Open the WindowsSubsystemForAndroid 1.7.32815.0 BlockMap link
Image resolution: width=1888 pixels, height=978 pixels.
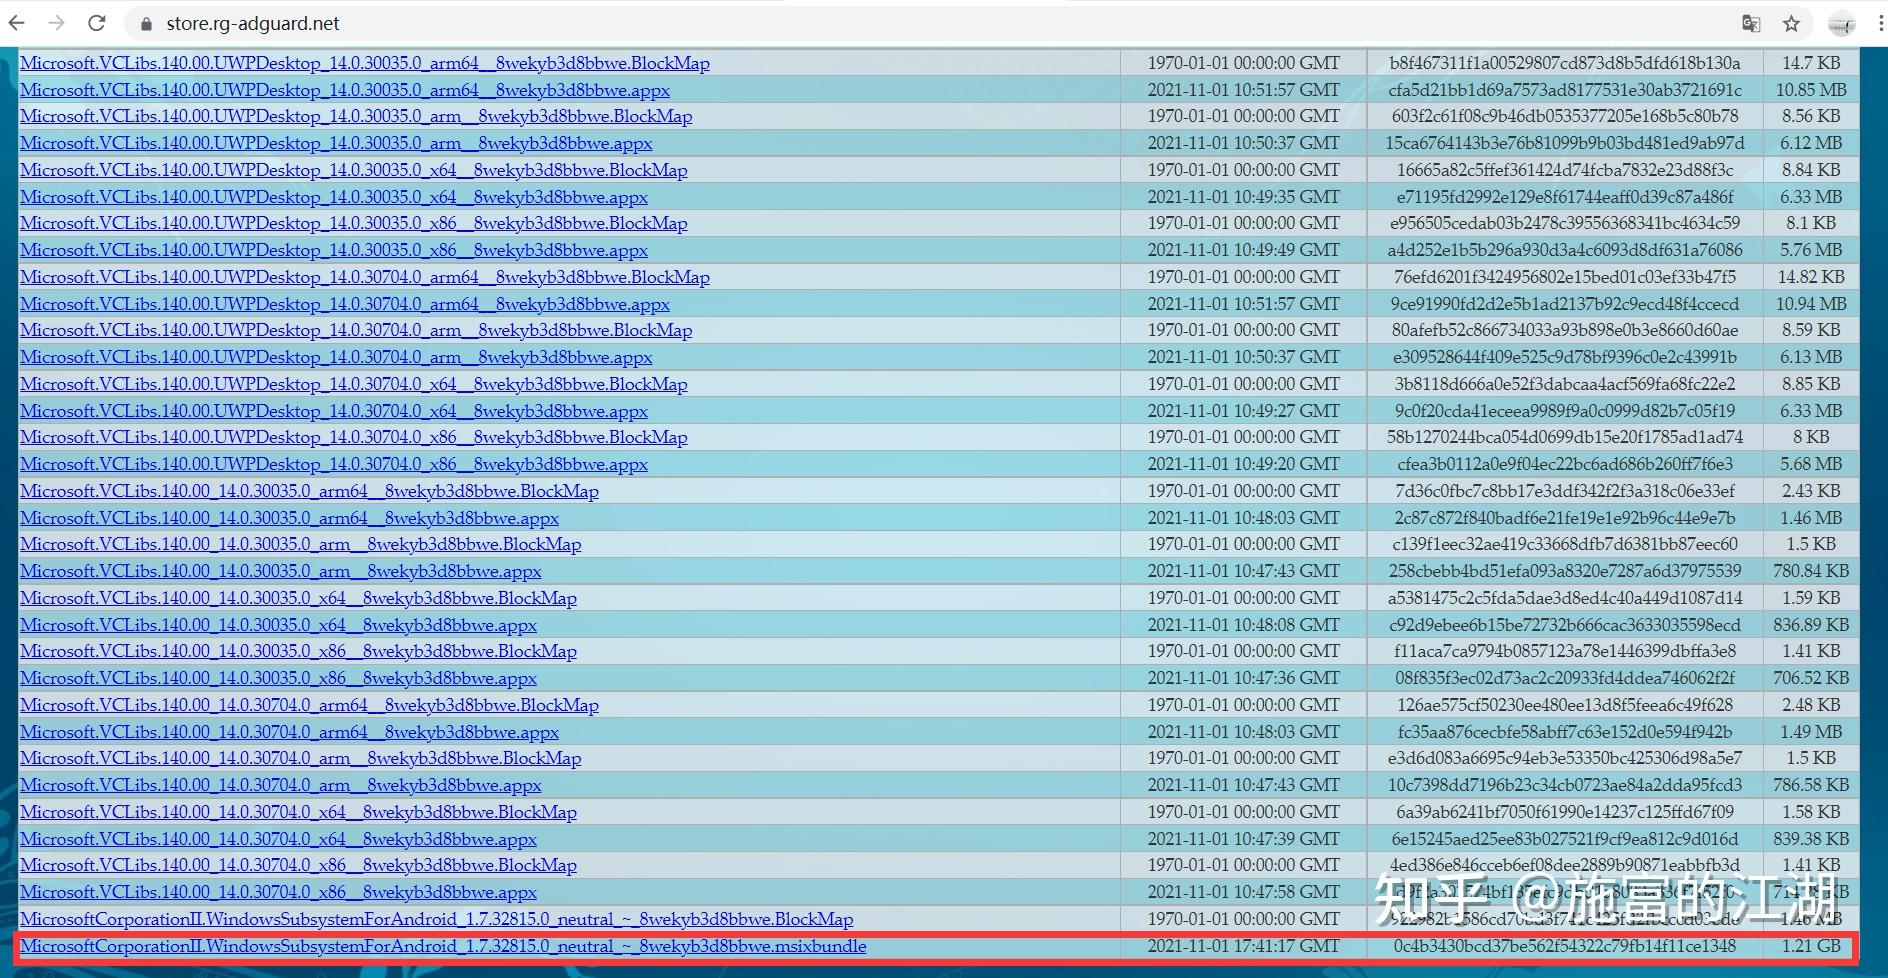click(x=437, y=919)
